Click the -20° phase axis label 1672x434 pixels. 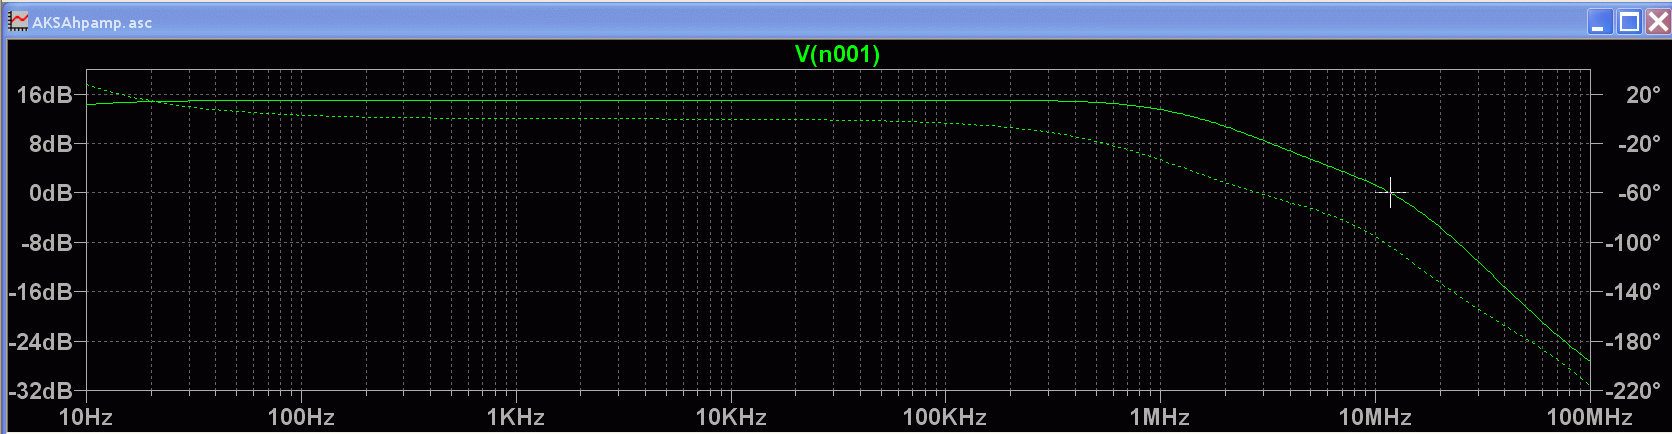click(x=1639, y=144)
